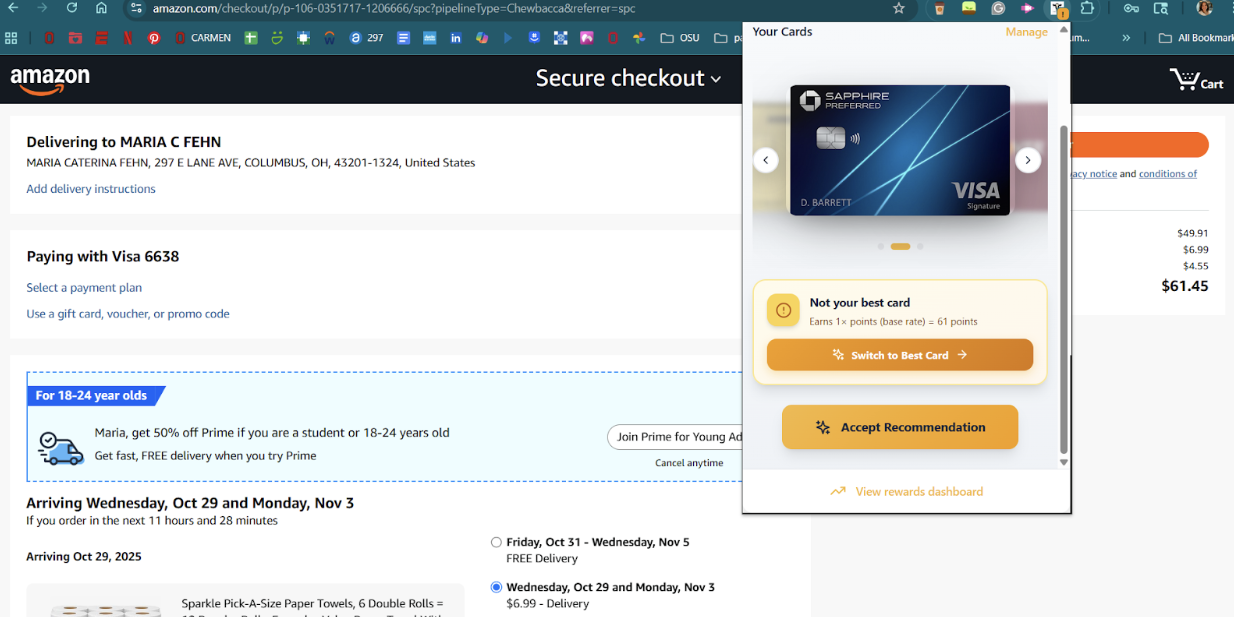1234x620 pixels.
Task: Open the bookmark labeled 297
Action: 366,38
